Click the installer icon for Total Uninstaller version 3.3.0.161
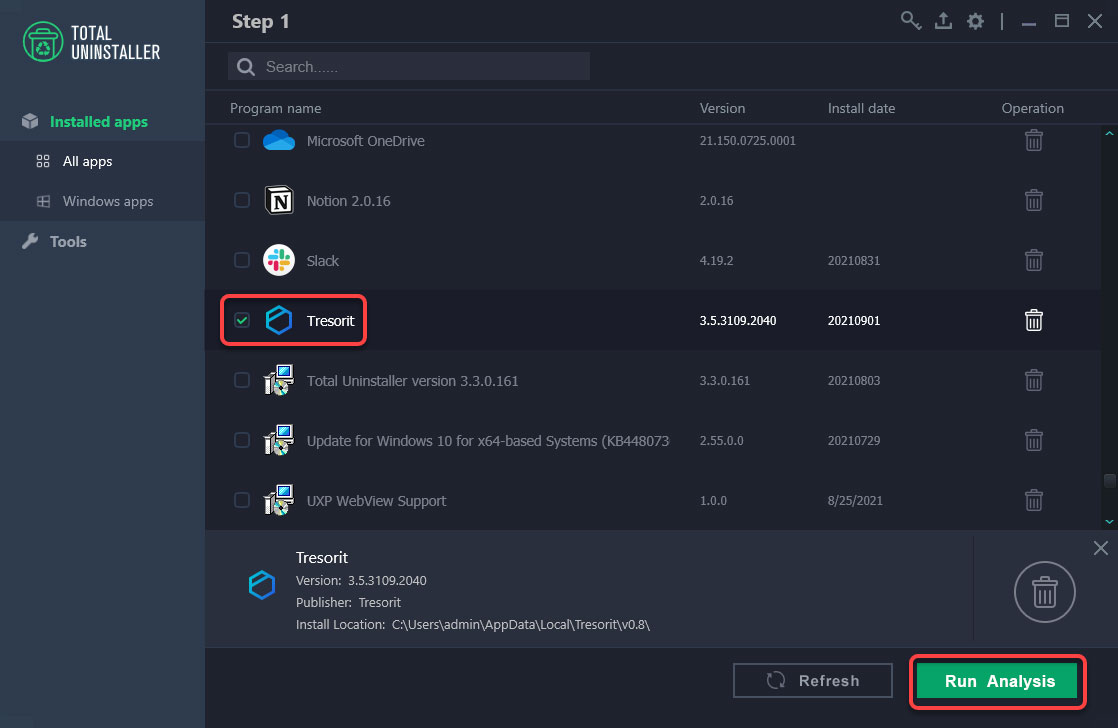The width and height of the screenshot is (1118, 728). pyautogui.click(x=279, y=380)
